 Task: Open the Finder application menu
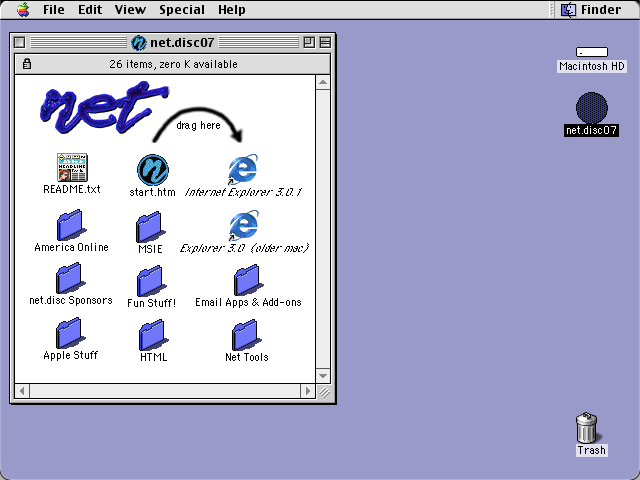tap(591, 9)
